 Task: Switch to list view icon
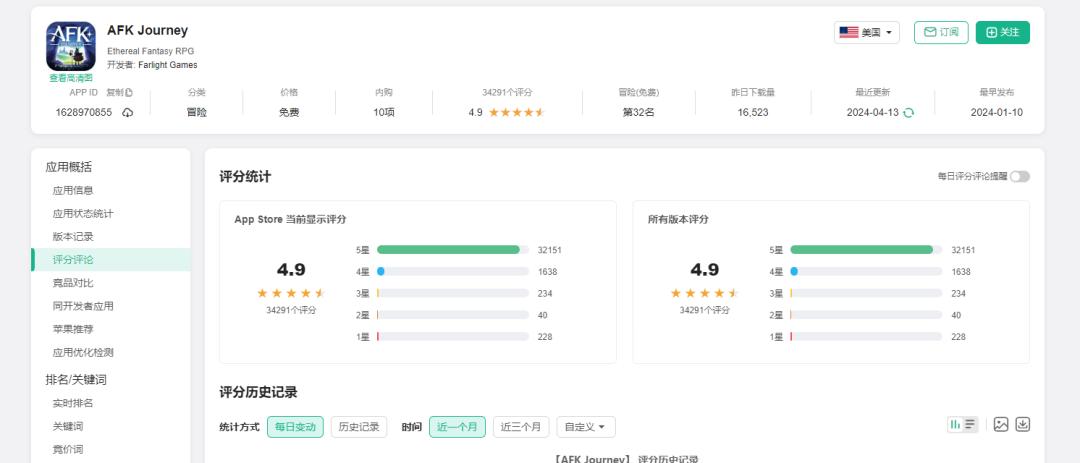(970, 424)
